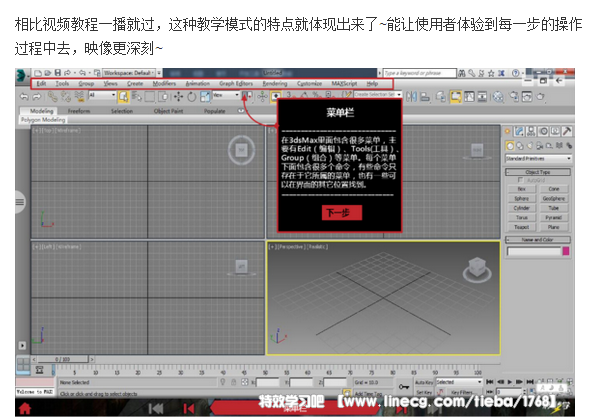Click the Cylinder primitive button
Screen dimensions: 590x418
(522, 208)
